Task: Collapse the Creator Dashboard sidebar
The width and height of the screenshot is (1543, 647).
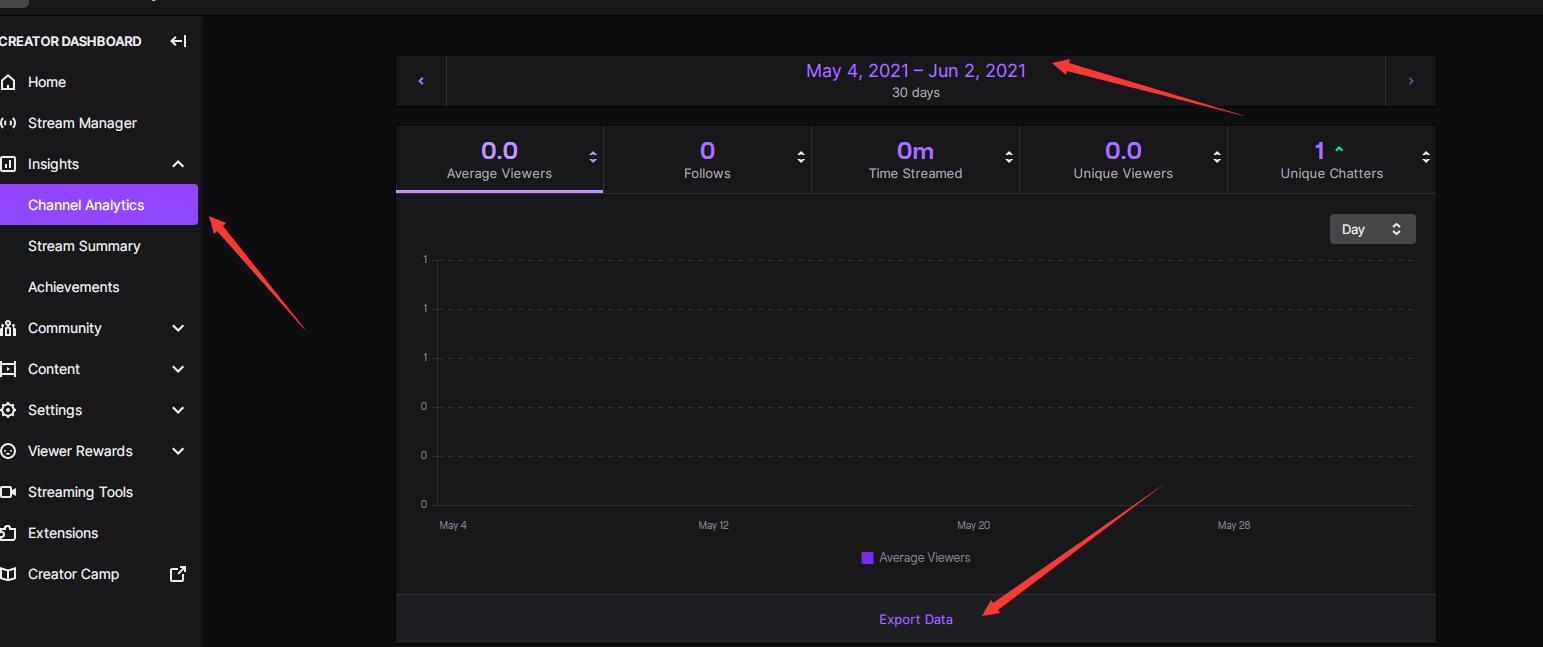Action: pos(178,41)
